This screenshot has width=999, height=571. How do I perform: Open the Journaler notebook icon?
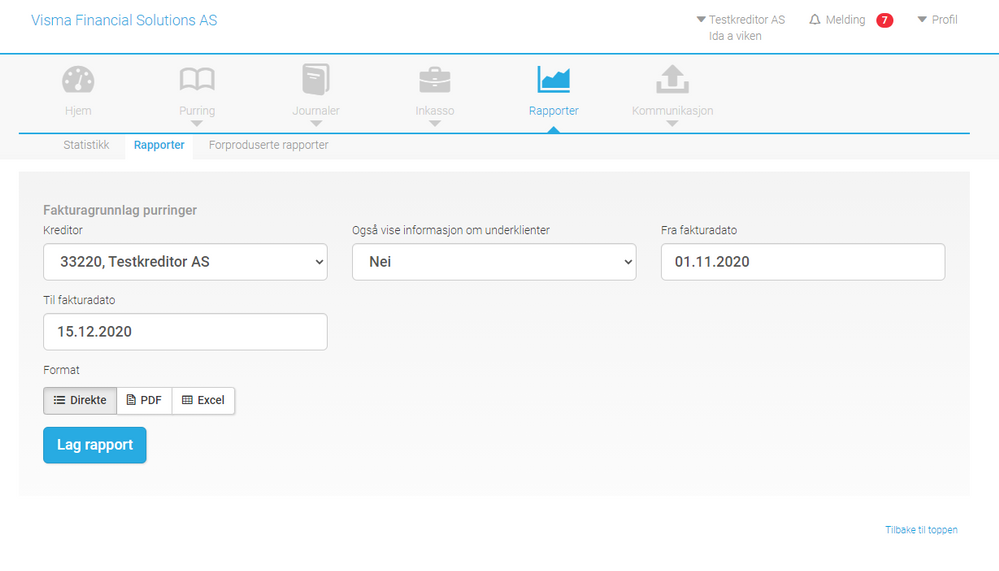[315, 80]
